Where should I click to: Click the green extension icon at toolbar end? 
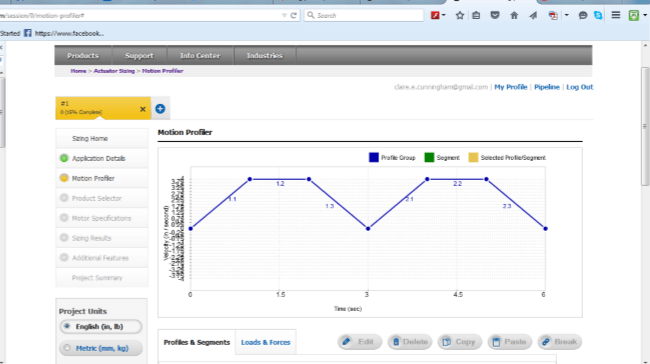tap(633, 15)
